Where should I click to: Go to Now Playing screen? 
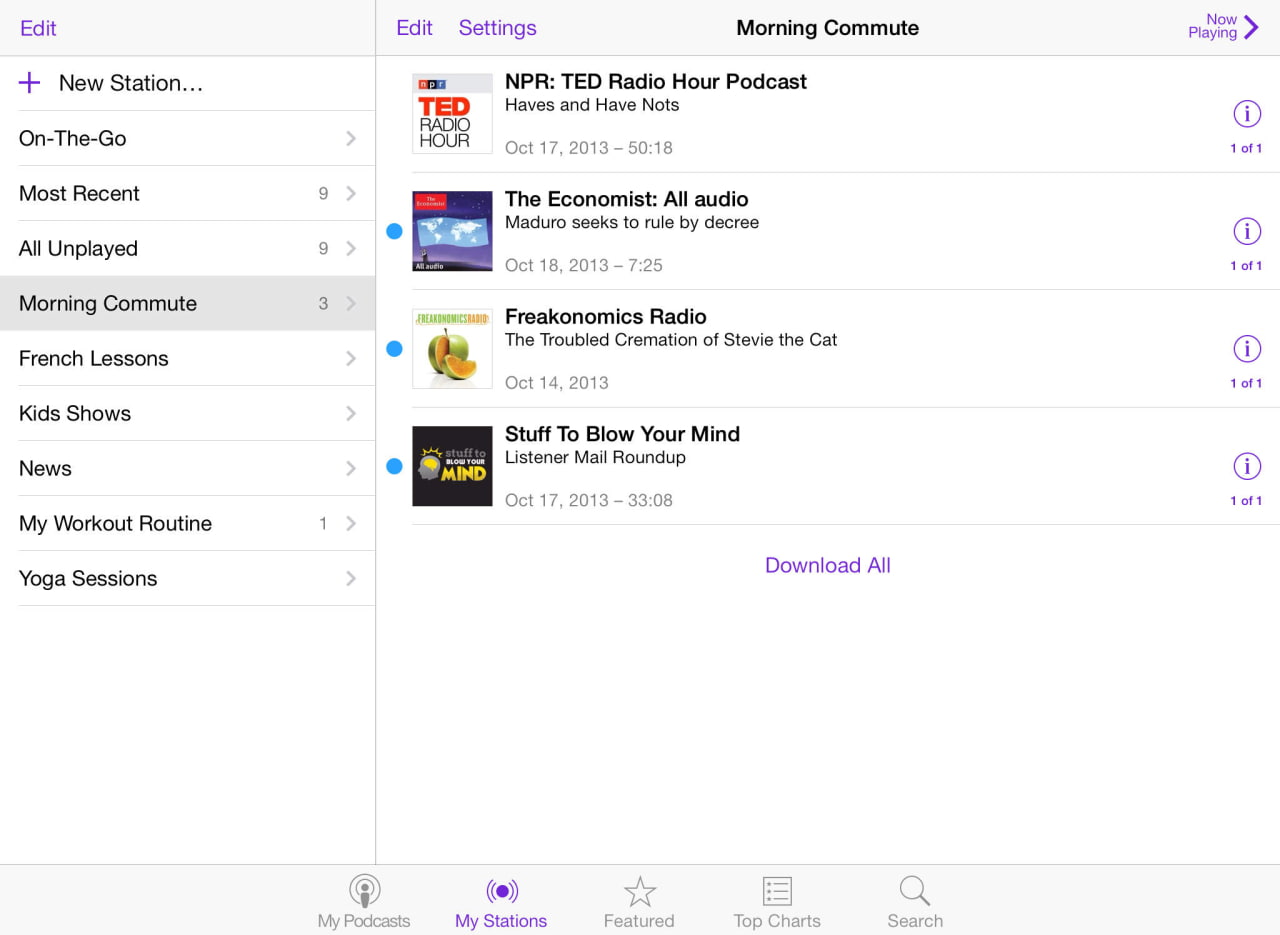point(1223,27)
